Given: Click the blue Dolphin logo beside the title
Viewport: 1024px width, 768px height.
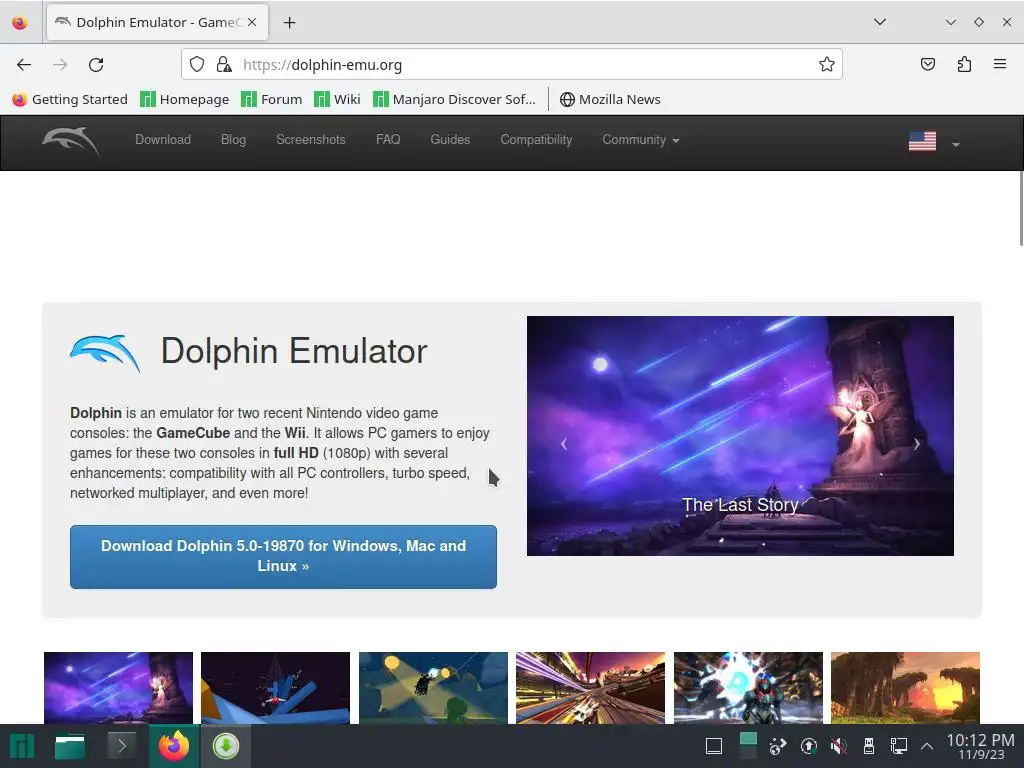Looking at the screenshot, I should click(x=104, y=353).
